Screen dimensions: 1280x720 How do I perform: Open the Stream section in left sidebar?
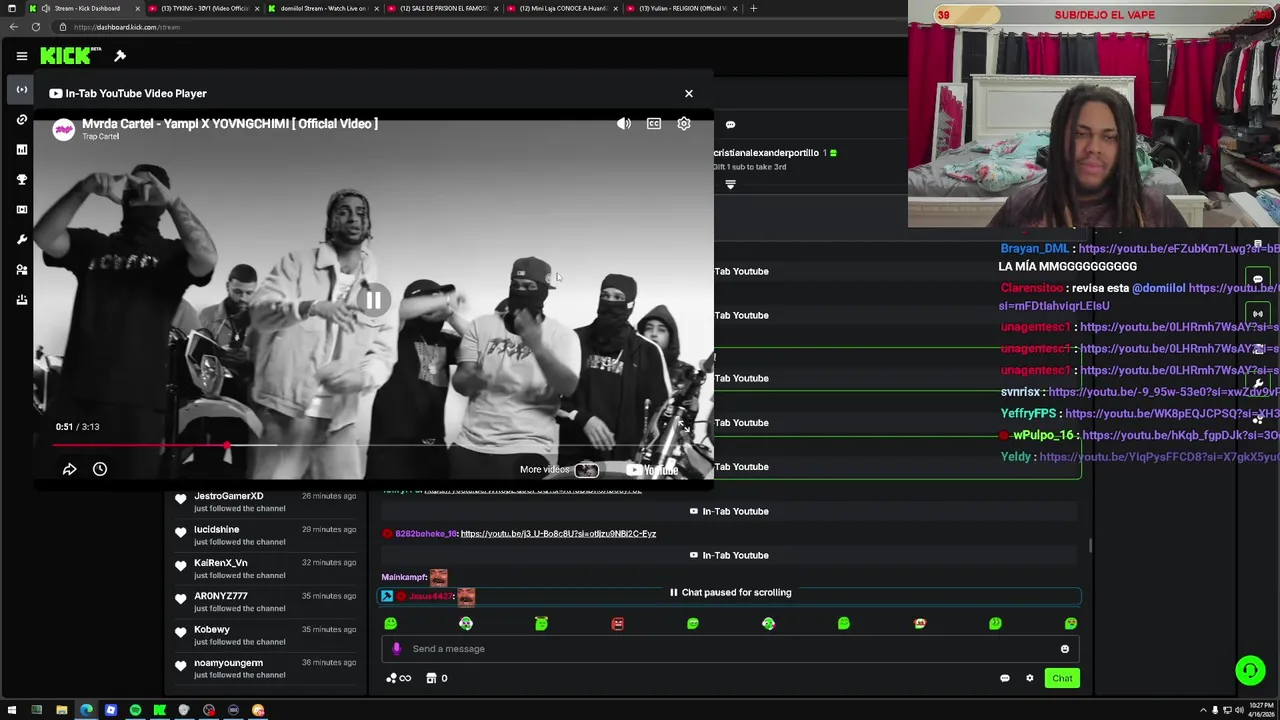point(22,90)
